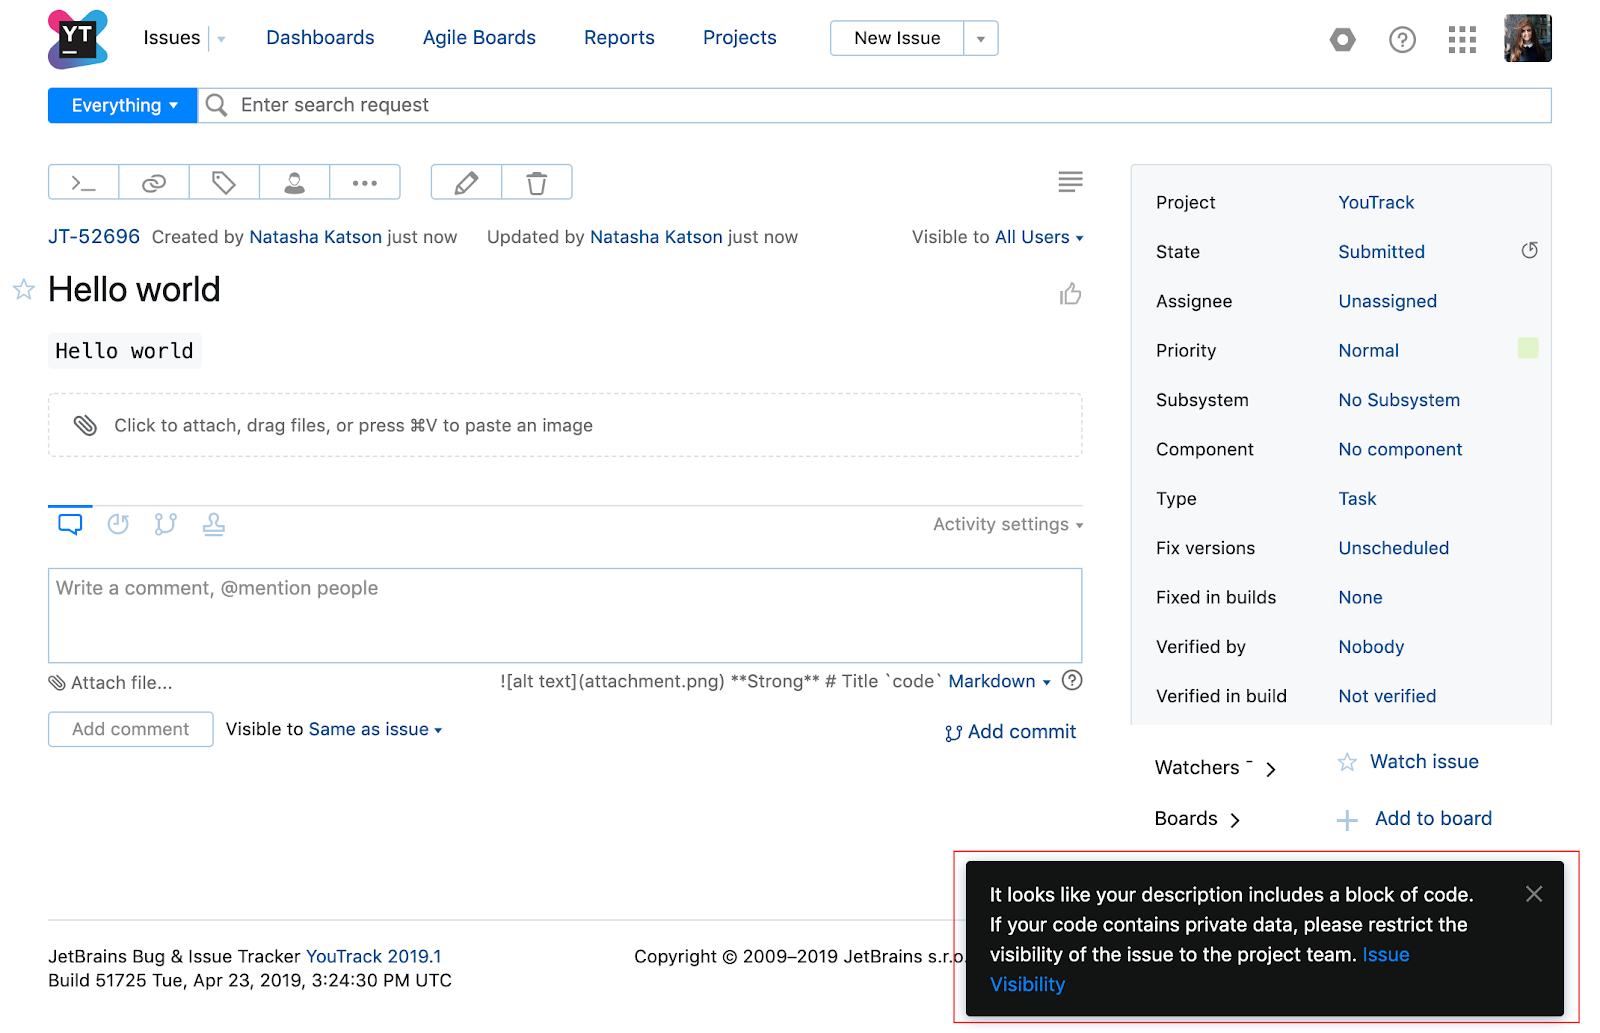Open the Issues dropdown arrow
Image resolution: width=1600 pixels, height=1033 pixels.
coord(221,39)
